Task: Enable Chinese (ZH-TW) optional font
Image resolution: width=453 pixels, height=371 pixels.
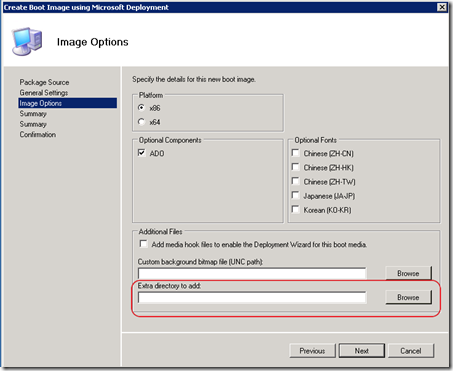Action: (295, 181)
